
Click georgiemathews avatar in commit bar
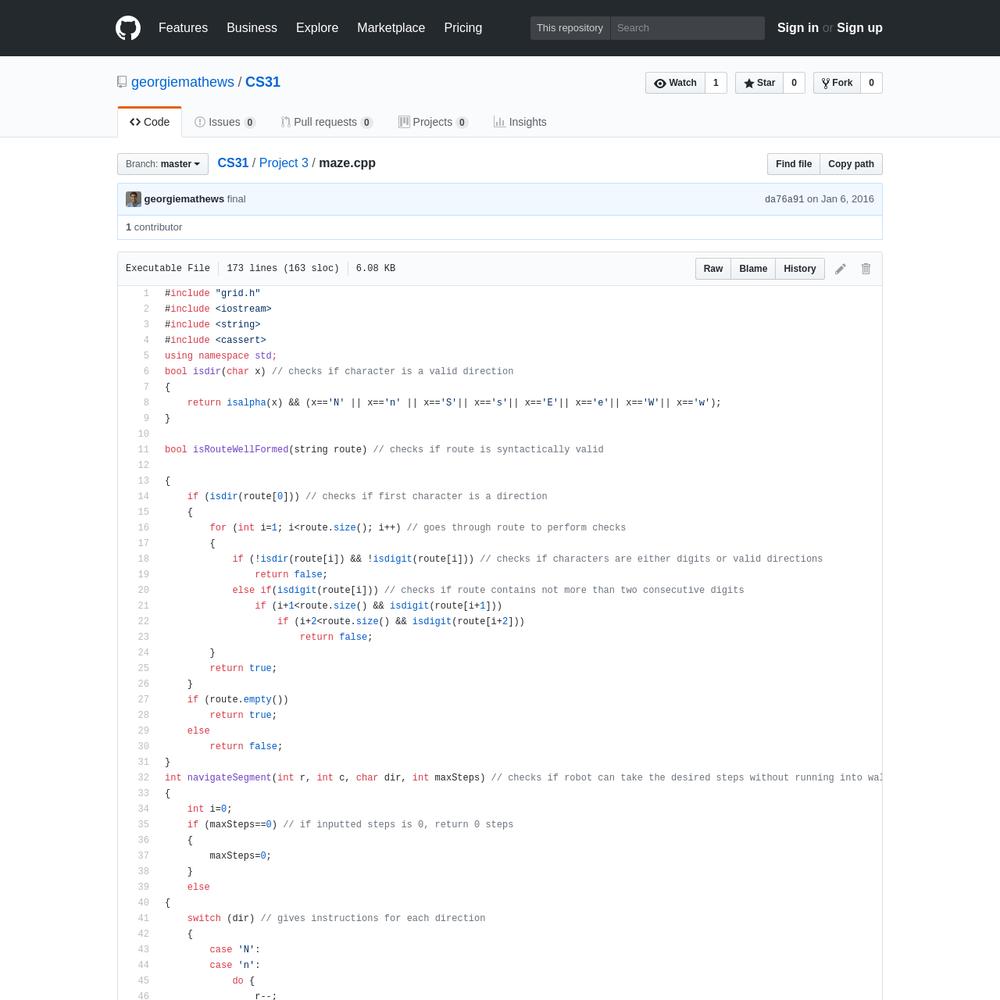pos(133,199)
